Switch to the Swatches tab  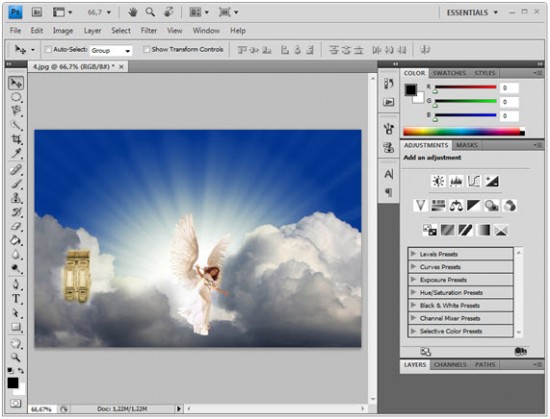(449, 73)
